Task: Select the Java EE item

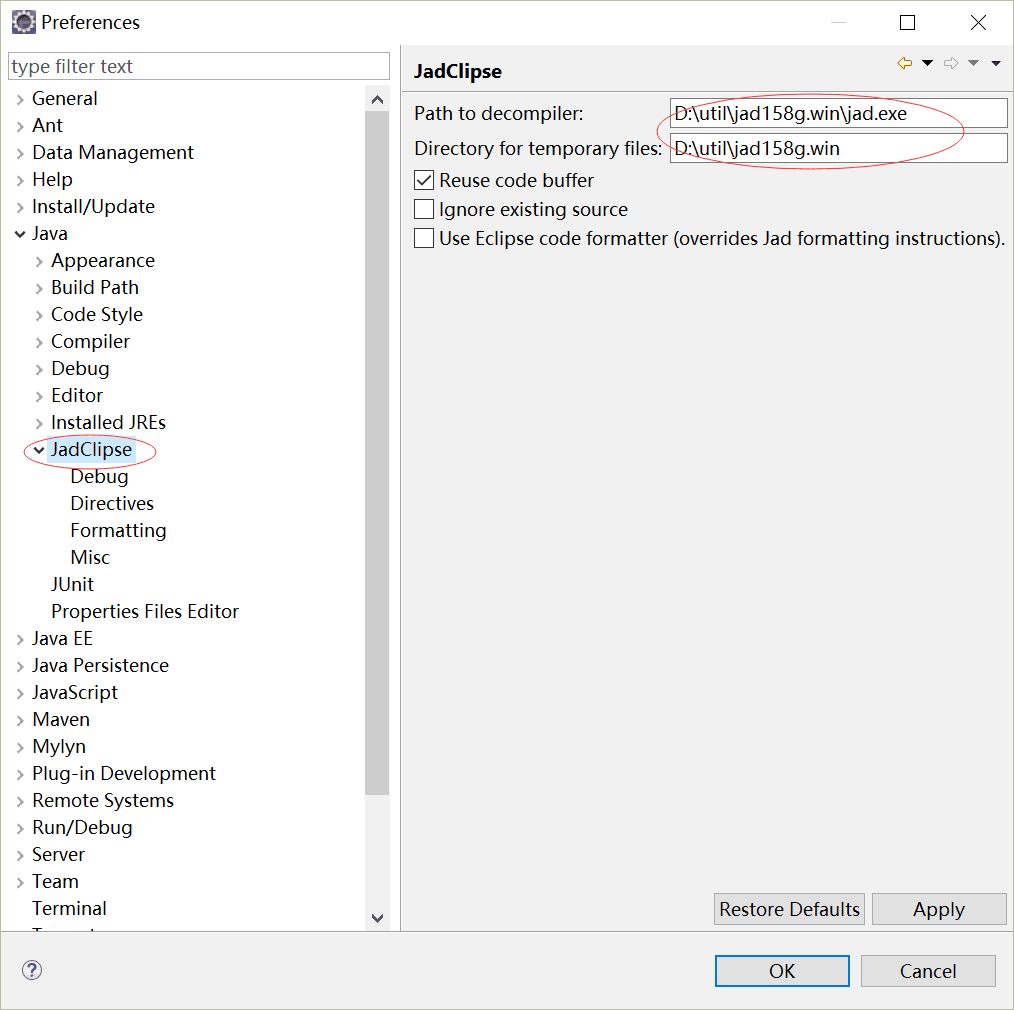Action: click(x=62, y=639)
